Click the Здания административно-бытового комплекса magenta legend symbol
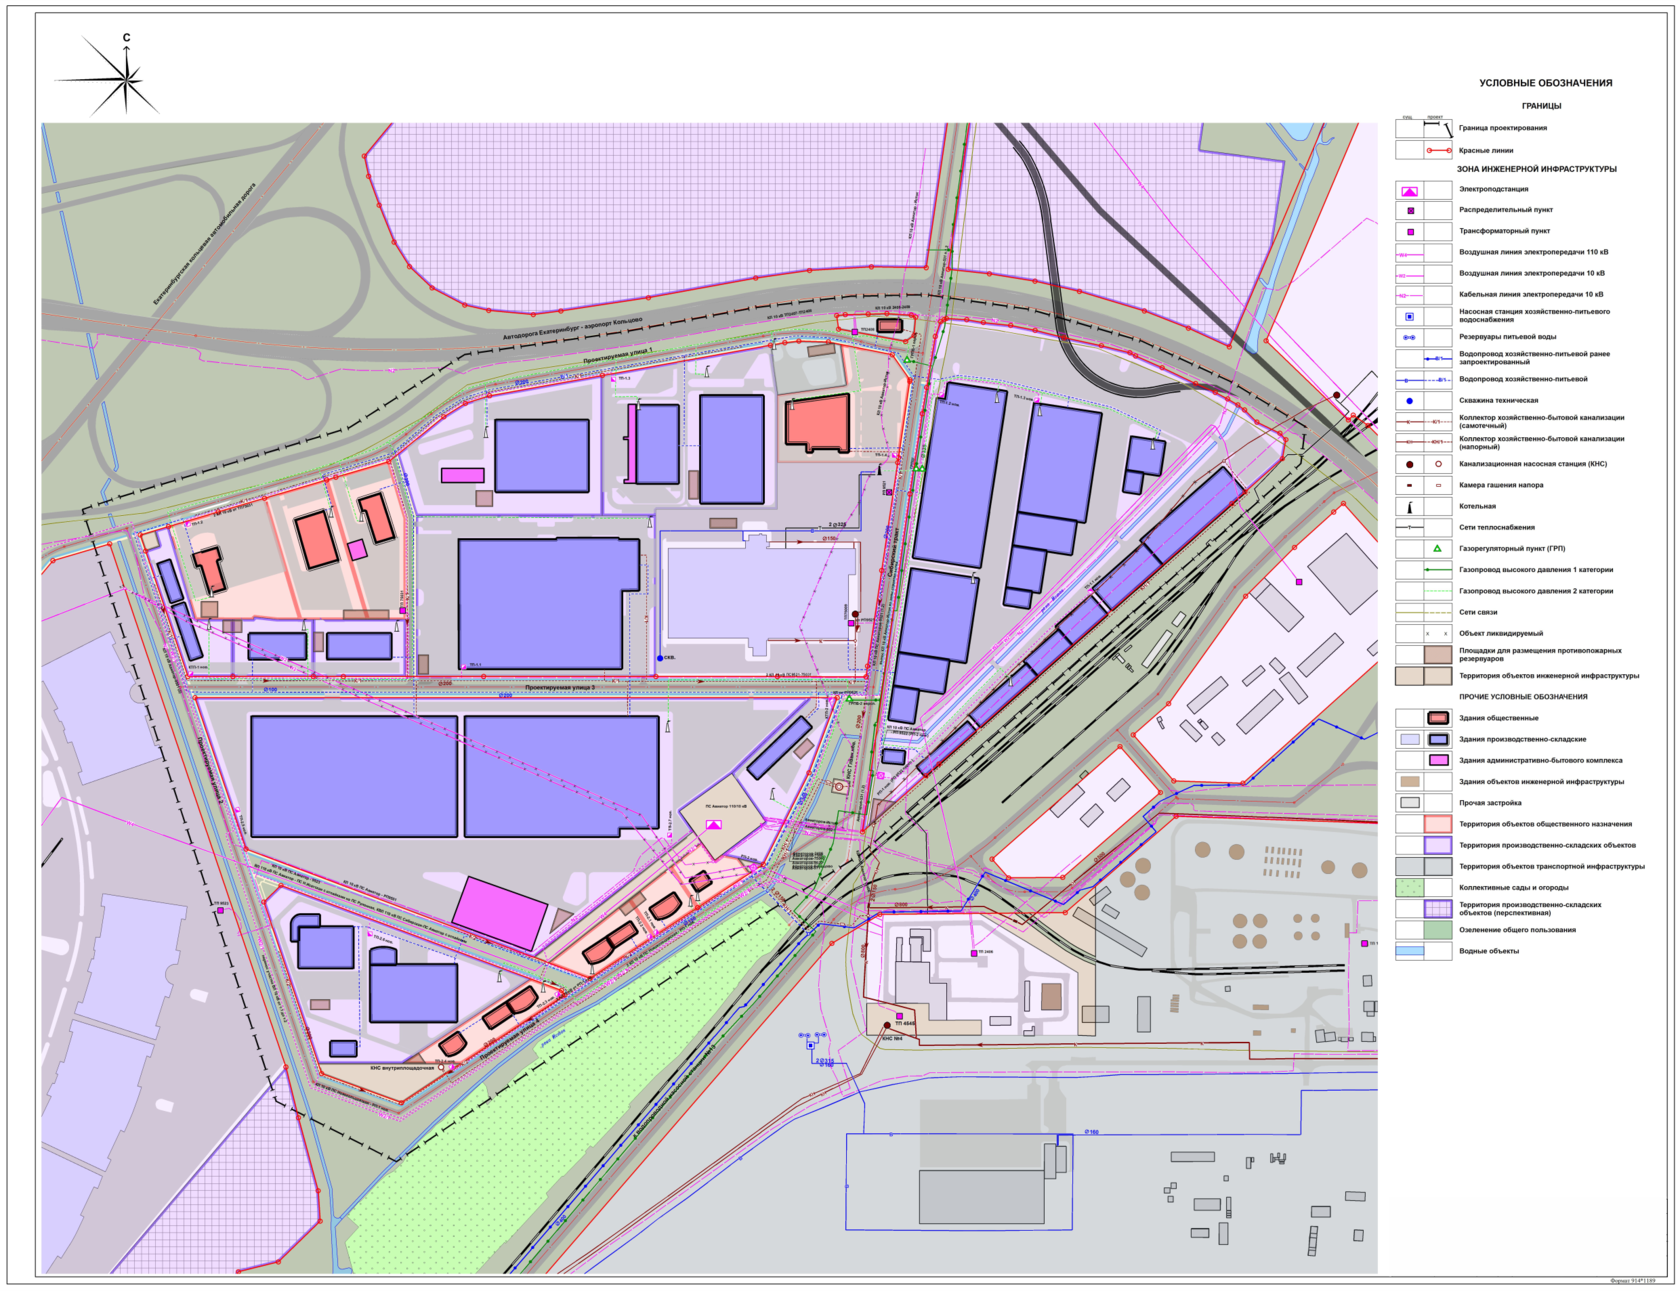Viewport: 1680px width, 1291px height. click(x=1438, y=761)
